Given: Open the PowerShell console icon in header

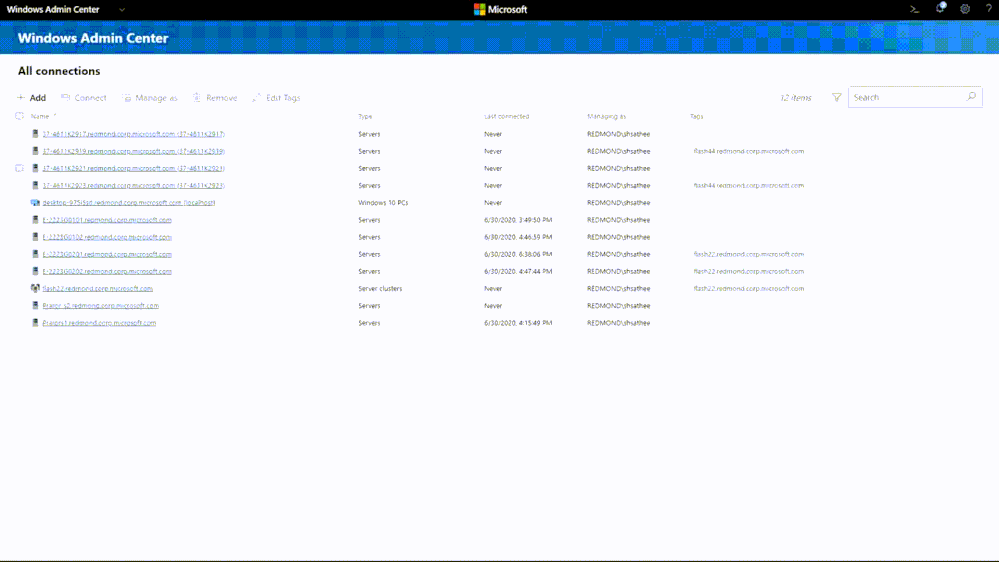Looking at the screenshot, I should click(x=914, y=10).
